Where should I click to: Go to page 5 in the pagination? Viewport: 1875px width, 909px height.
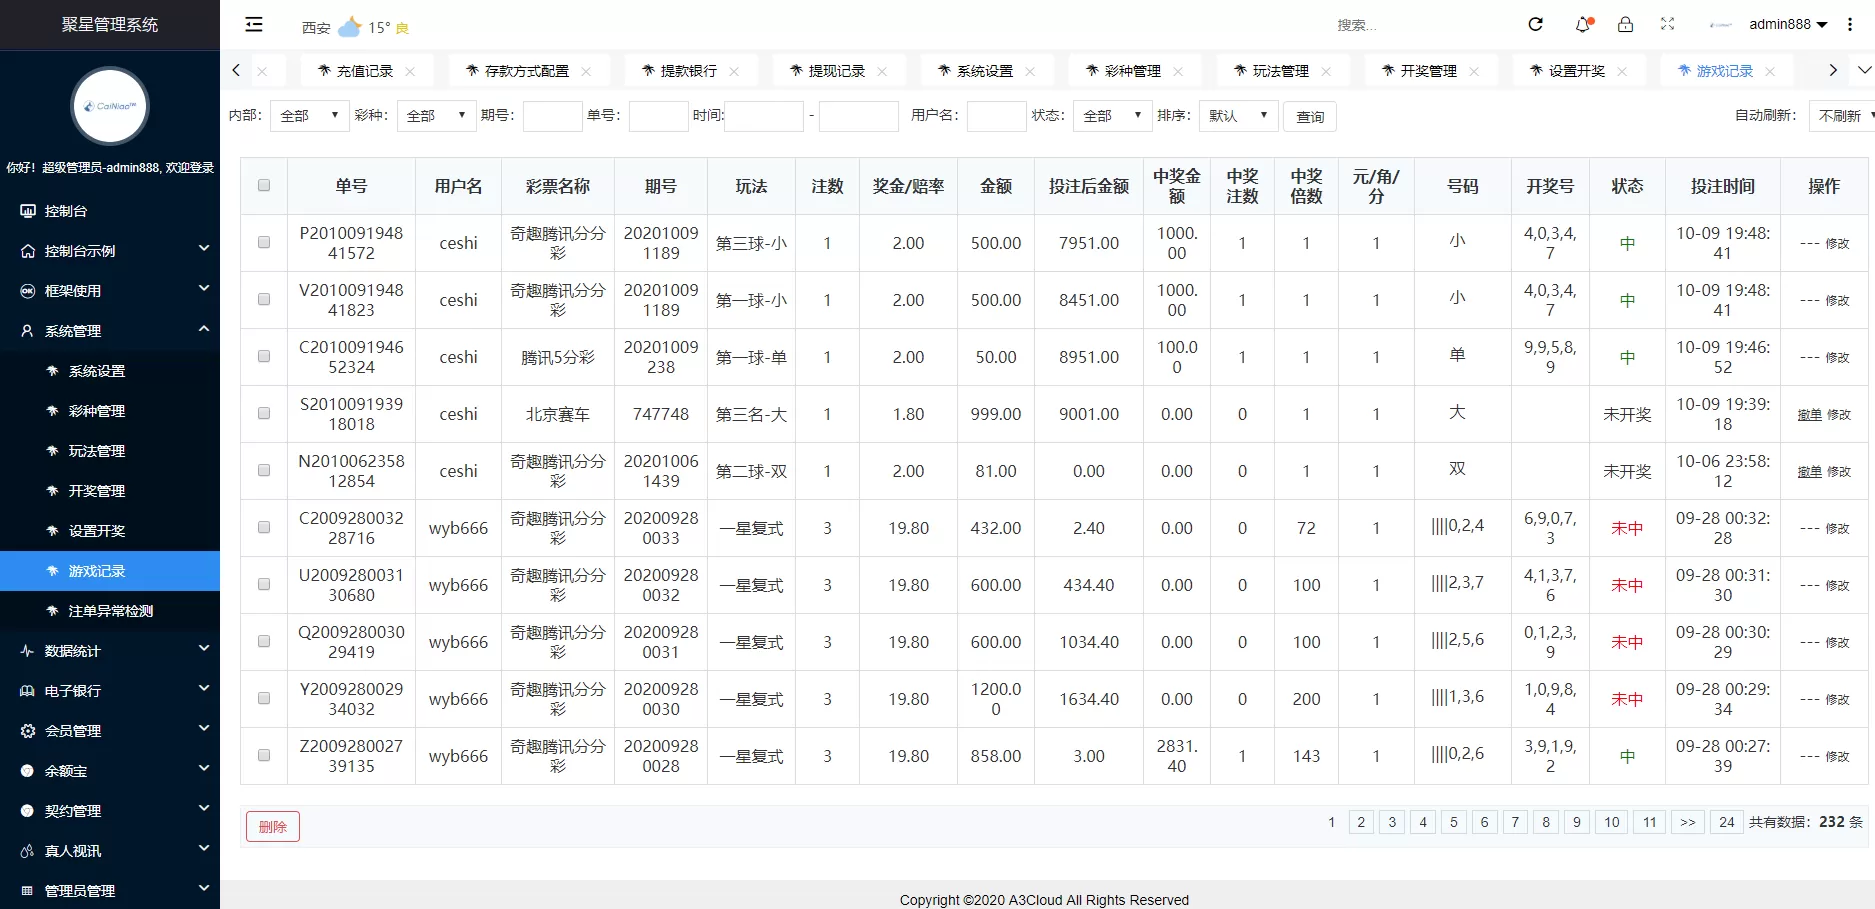click(x=1453, y=822)
